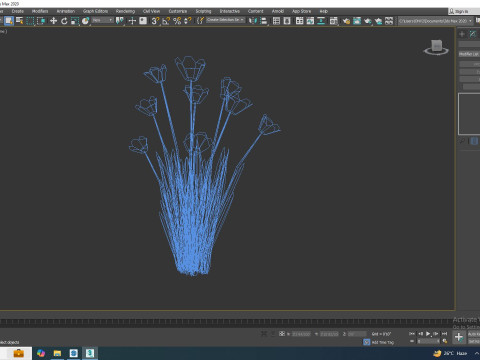Click the Z coordinate input field
The width and height of the screenshot is (480, 360).
tap(357, 334)
